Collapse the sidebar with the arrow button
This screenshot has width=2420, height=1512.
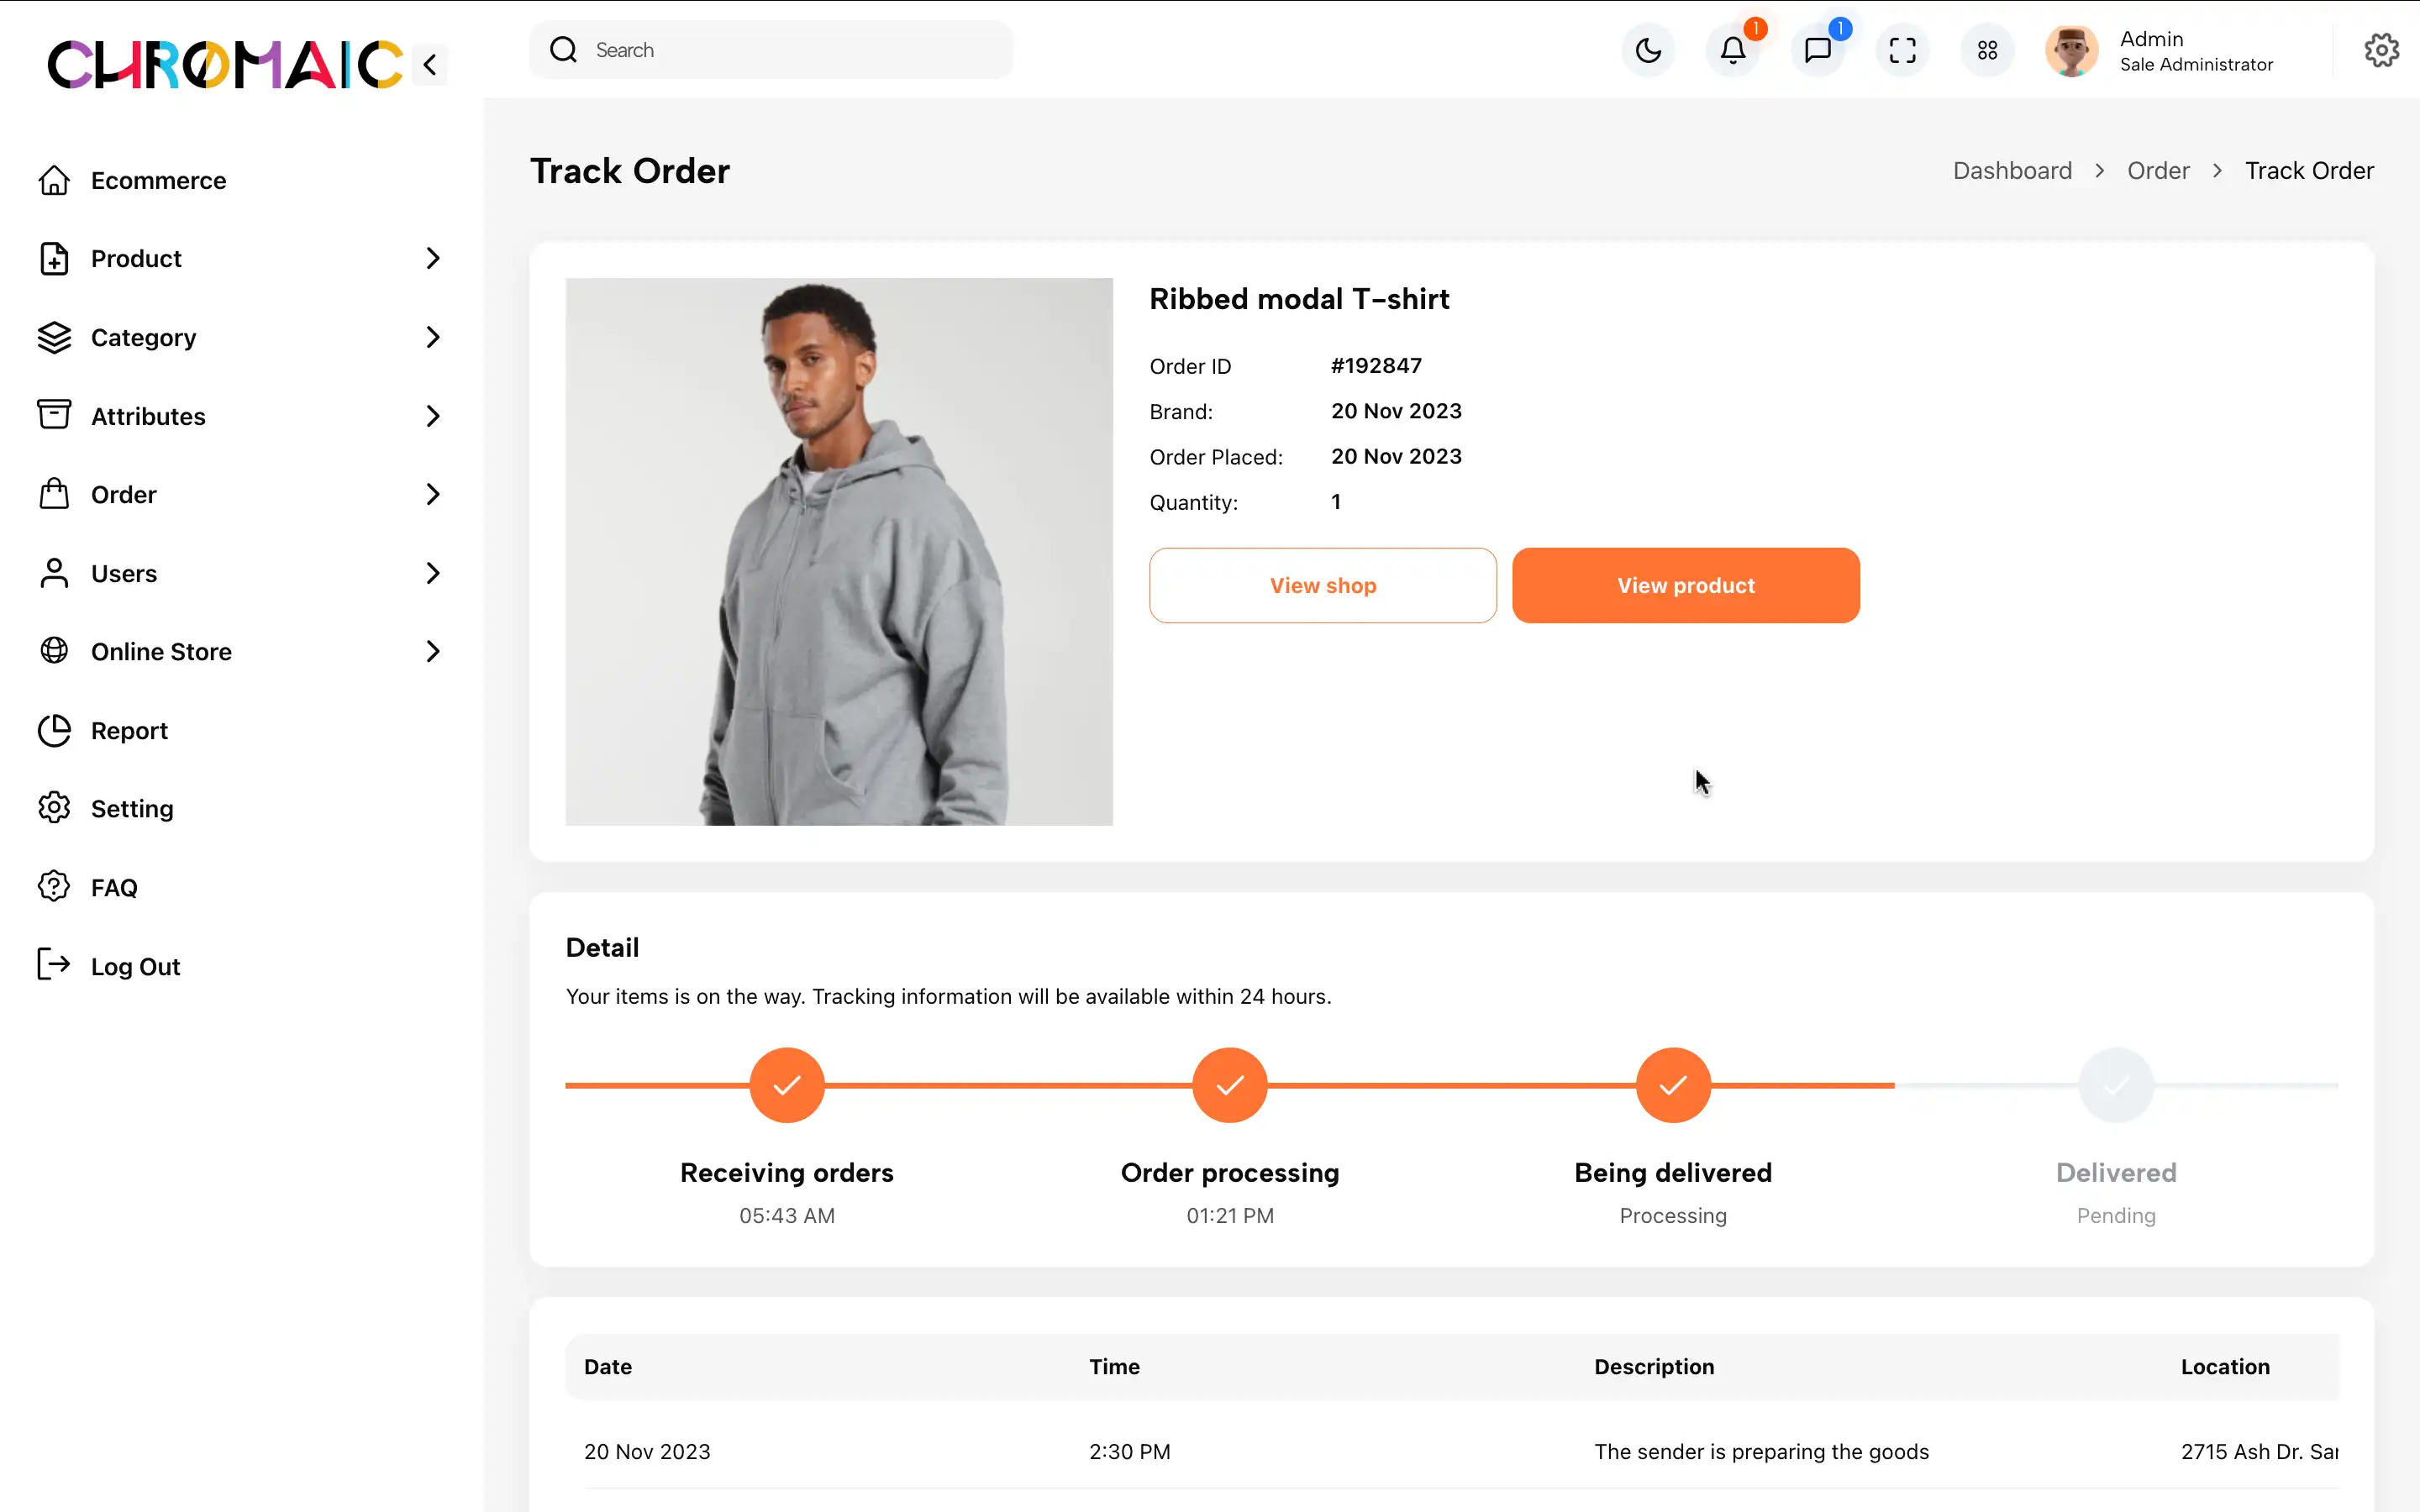click(430, 65)
